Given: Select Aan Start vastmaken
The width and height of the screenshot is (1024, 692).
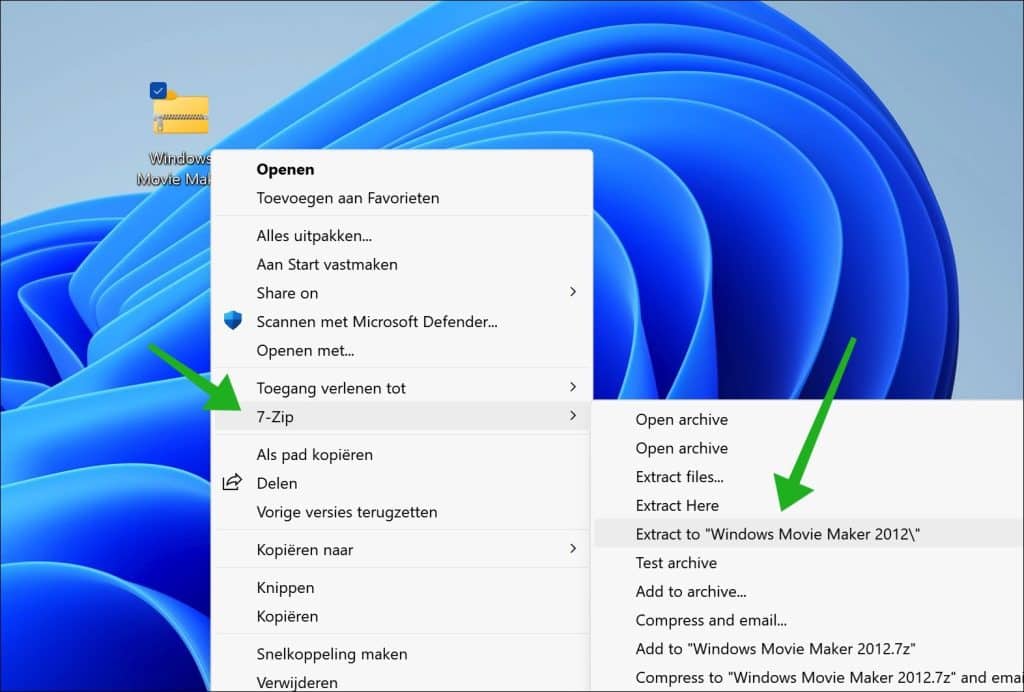Looking at the screenshot, I should tap(402, 264).
